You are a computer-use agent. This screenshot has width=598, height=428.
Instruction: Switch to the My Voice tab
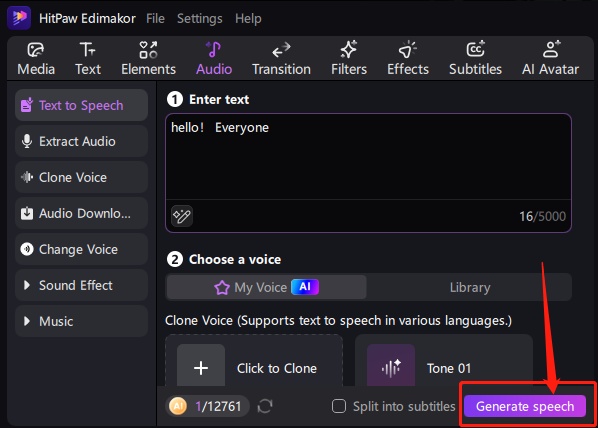[x=267, y=287]
